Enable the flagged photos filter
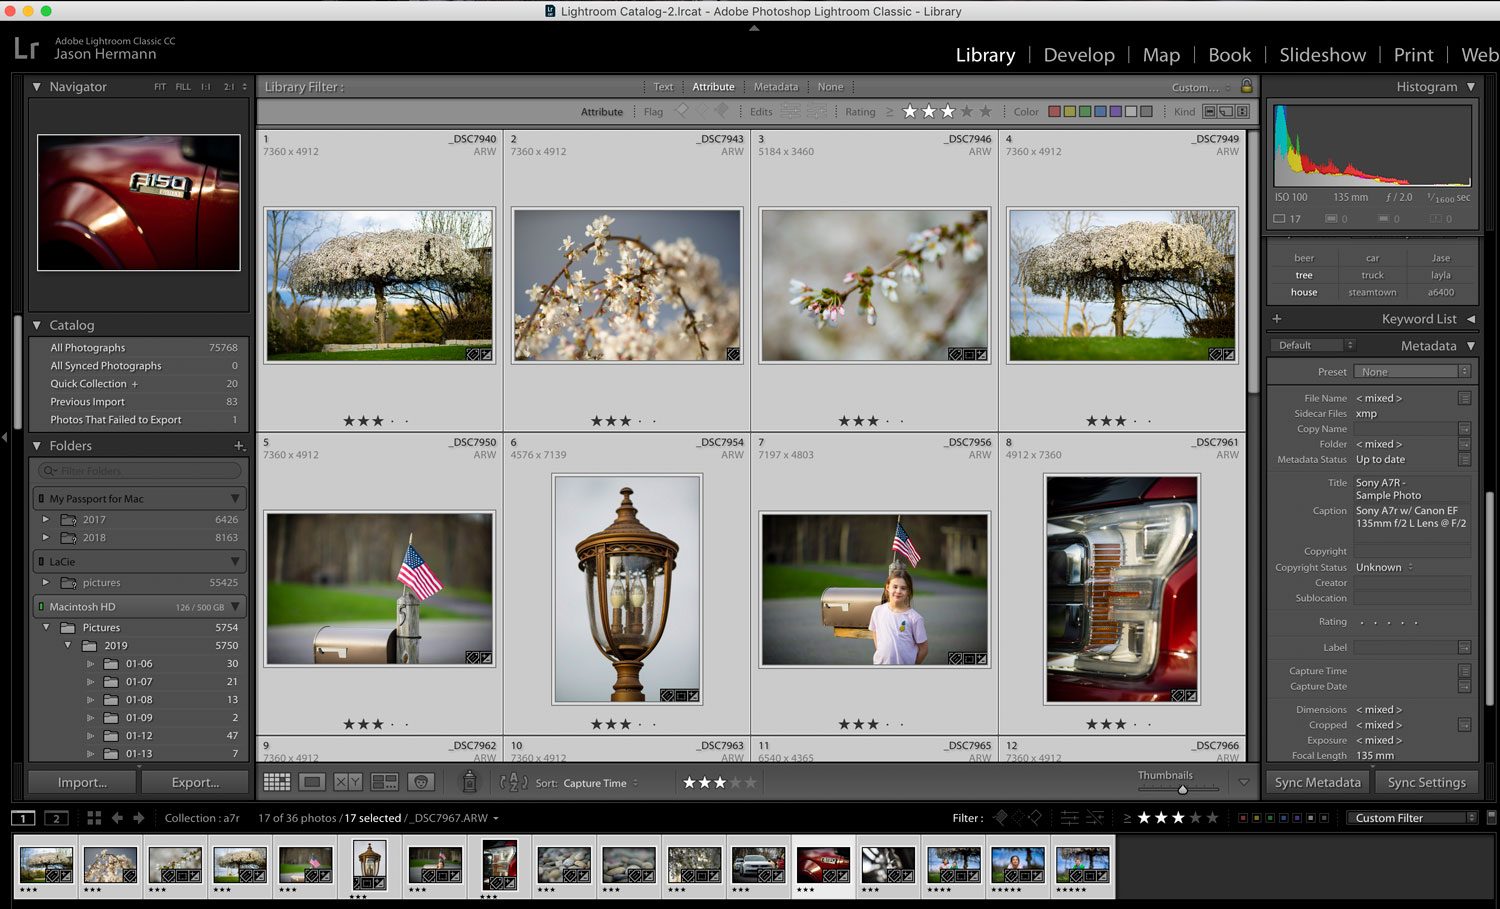This screenshot has height=909, width=1500. [x=683, y=111]
